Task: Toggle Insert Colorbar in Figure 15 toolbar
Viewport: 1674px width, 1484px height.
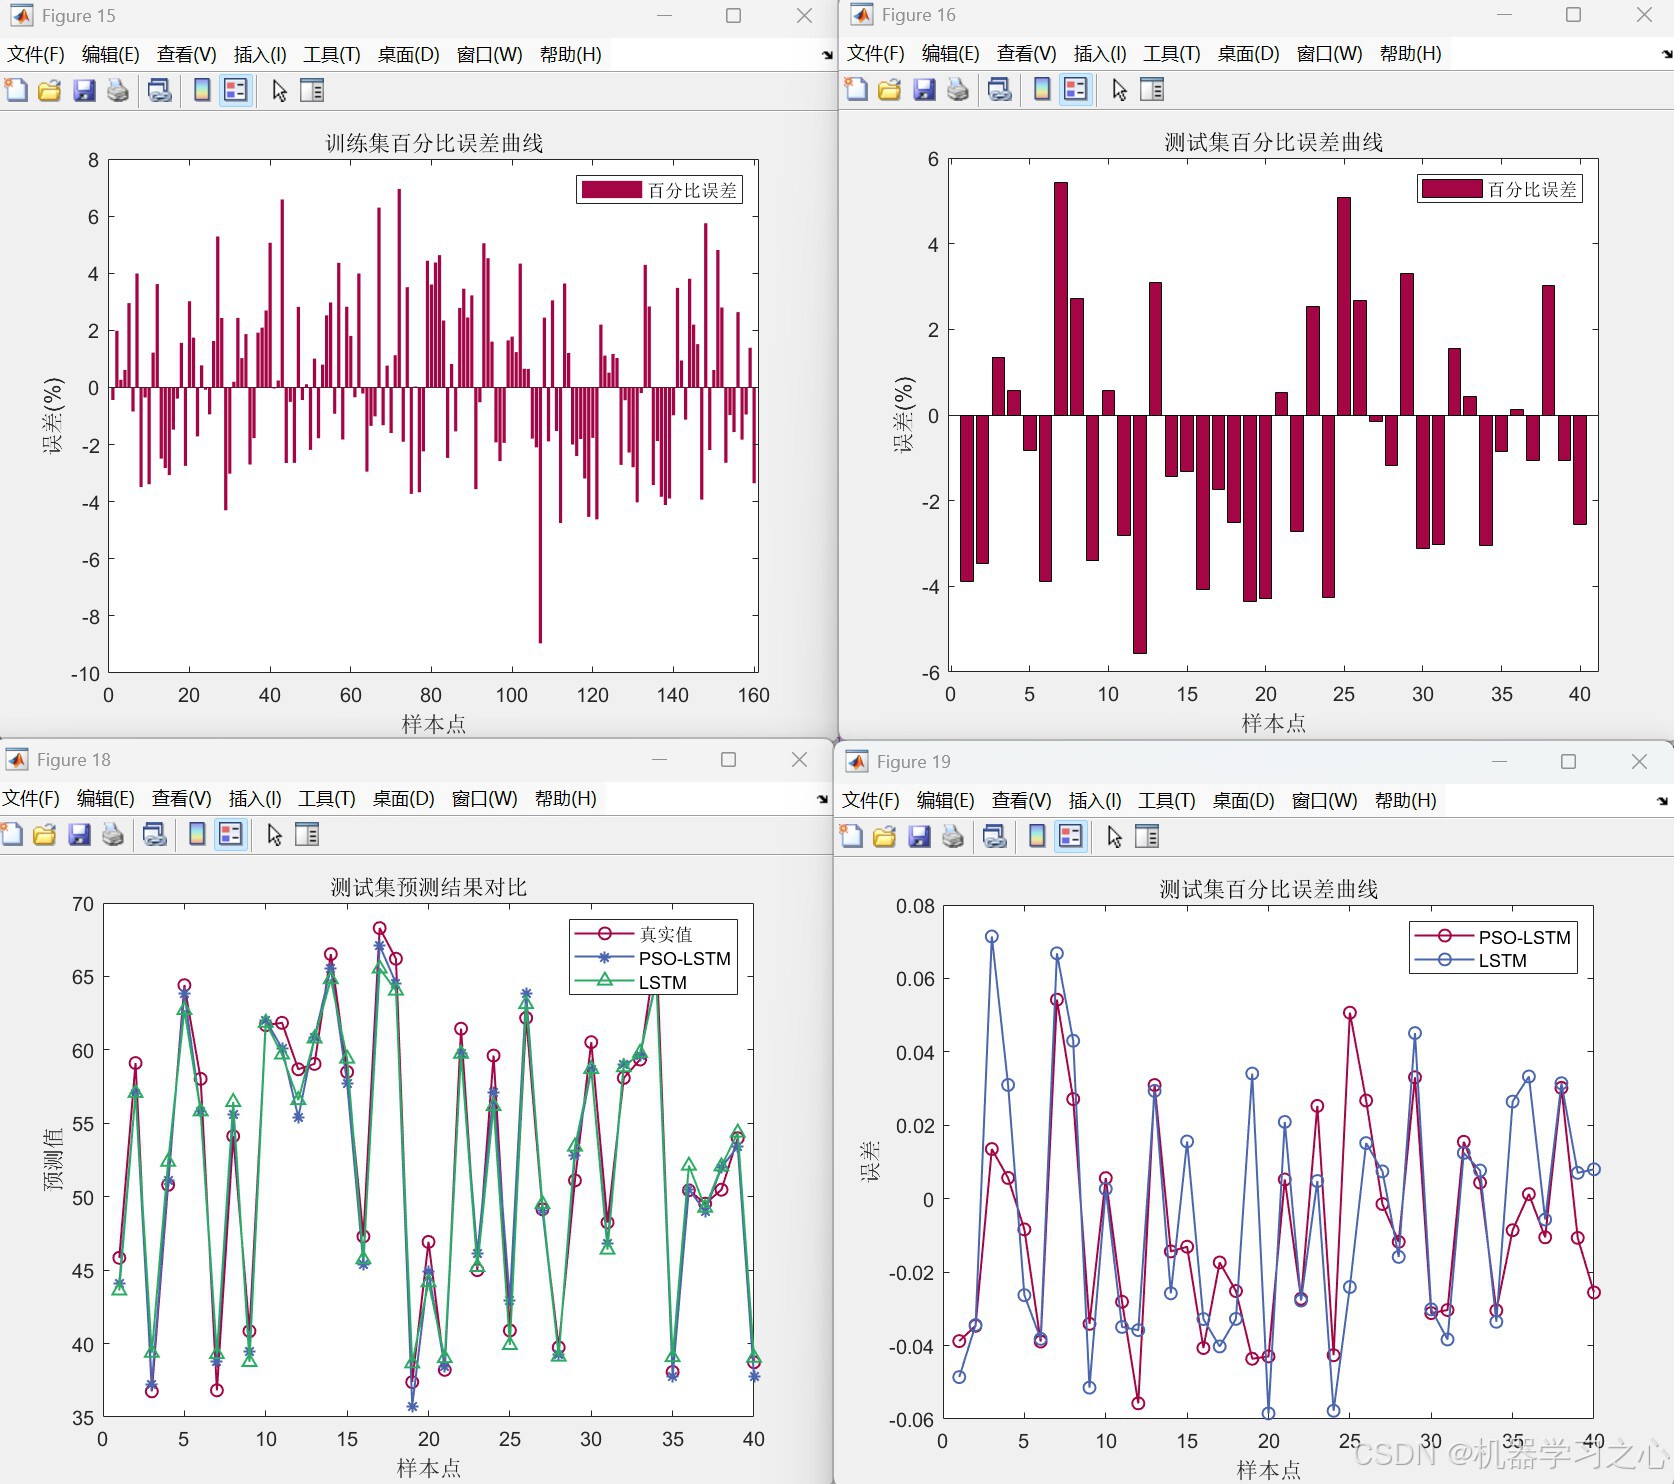Action: [x=202, y=91]
